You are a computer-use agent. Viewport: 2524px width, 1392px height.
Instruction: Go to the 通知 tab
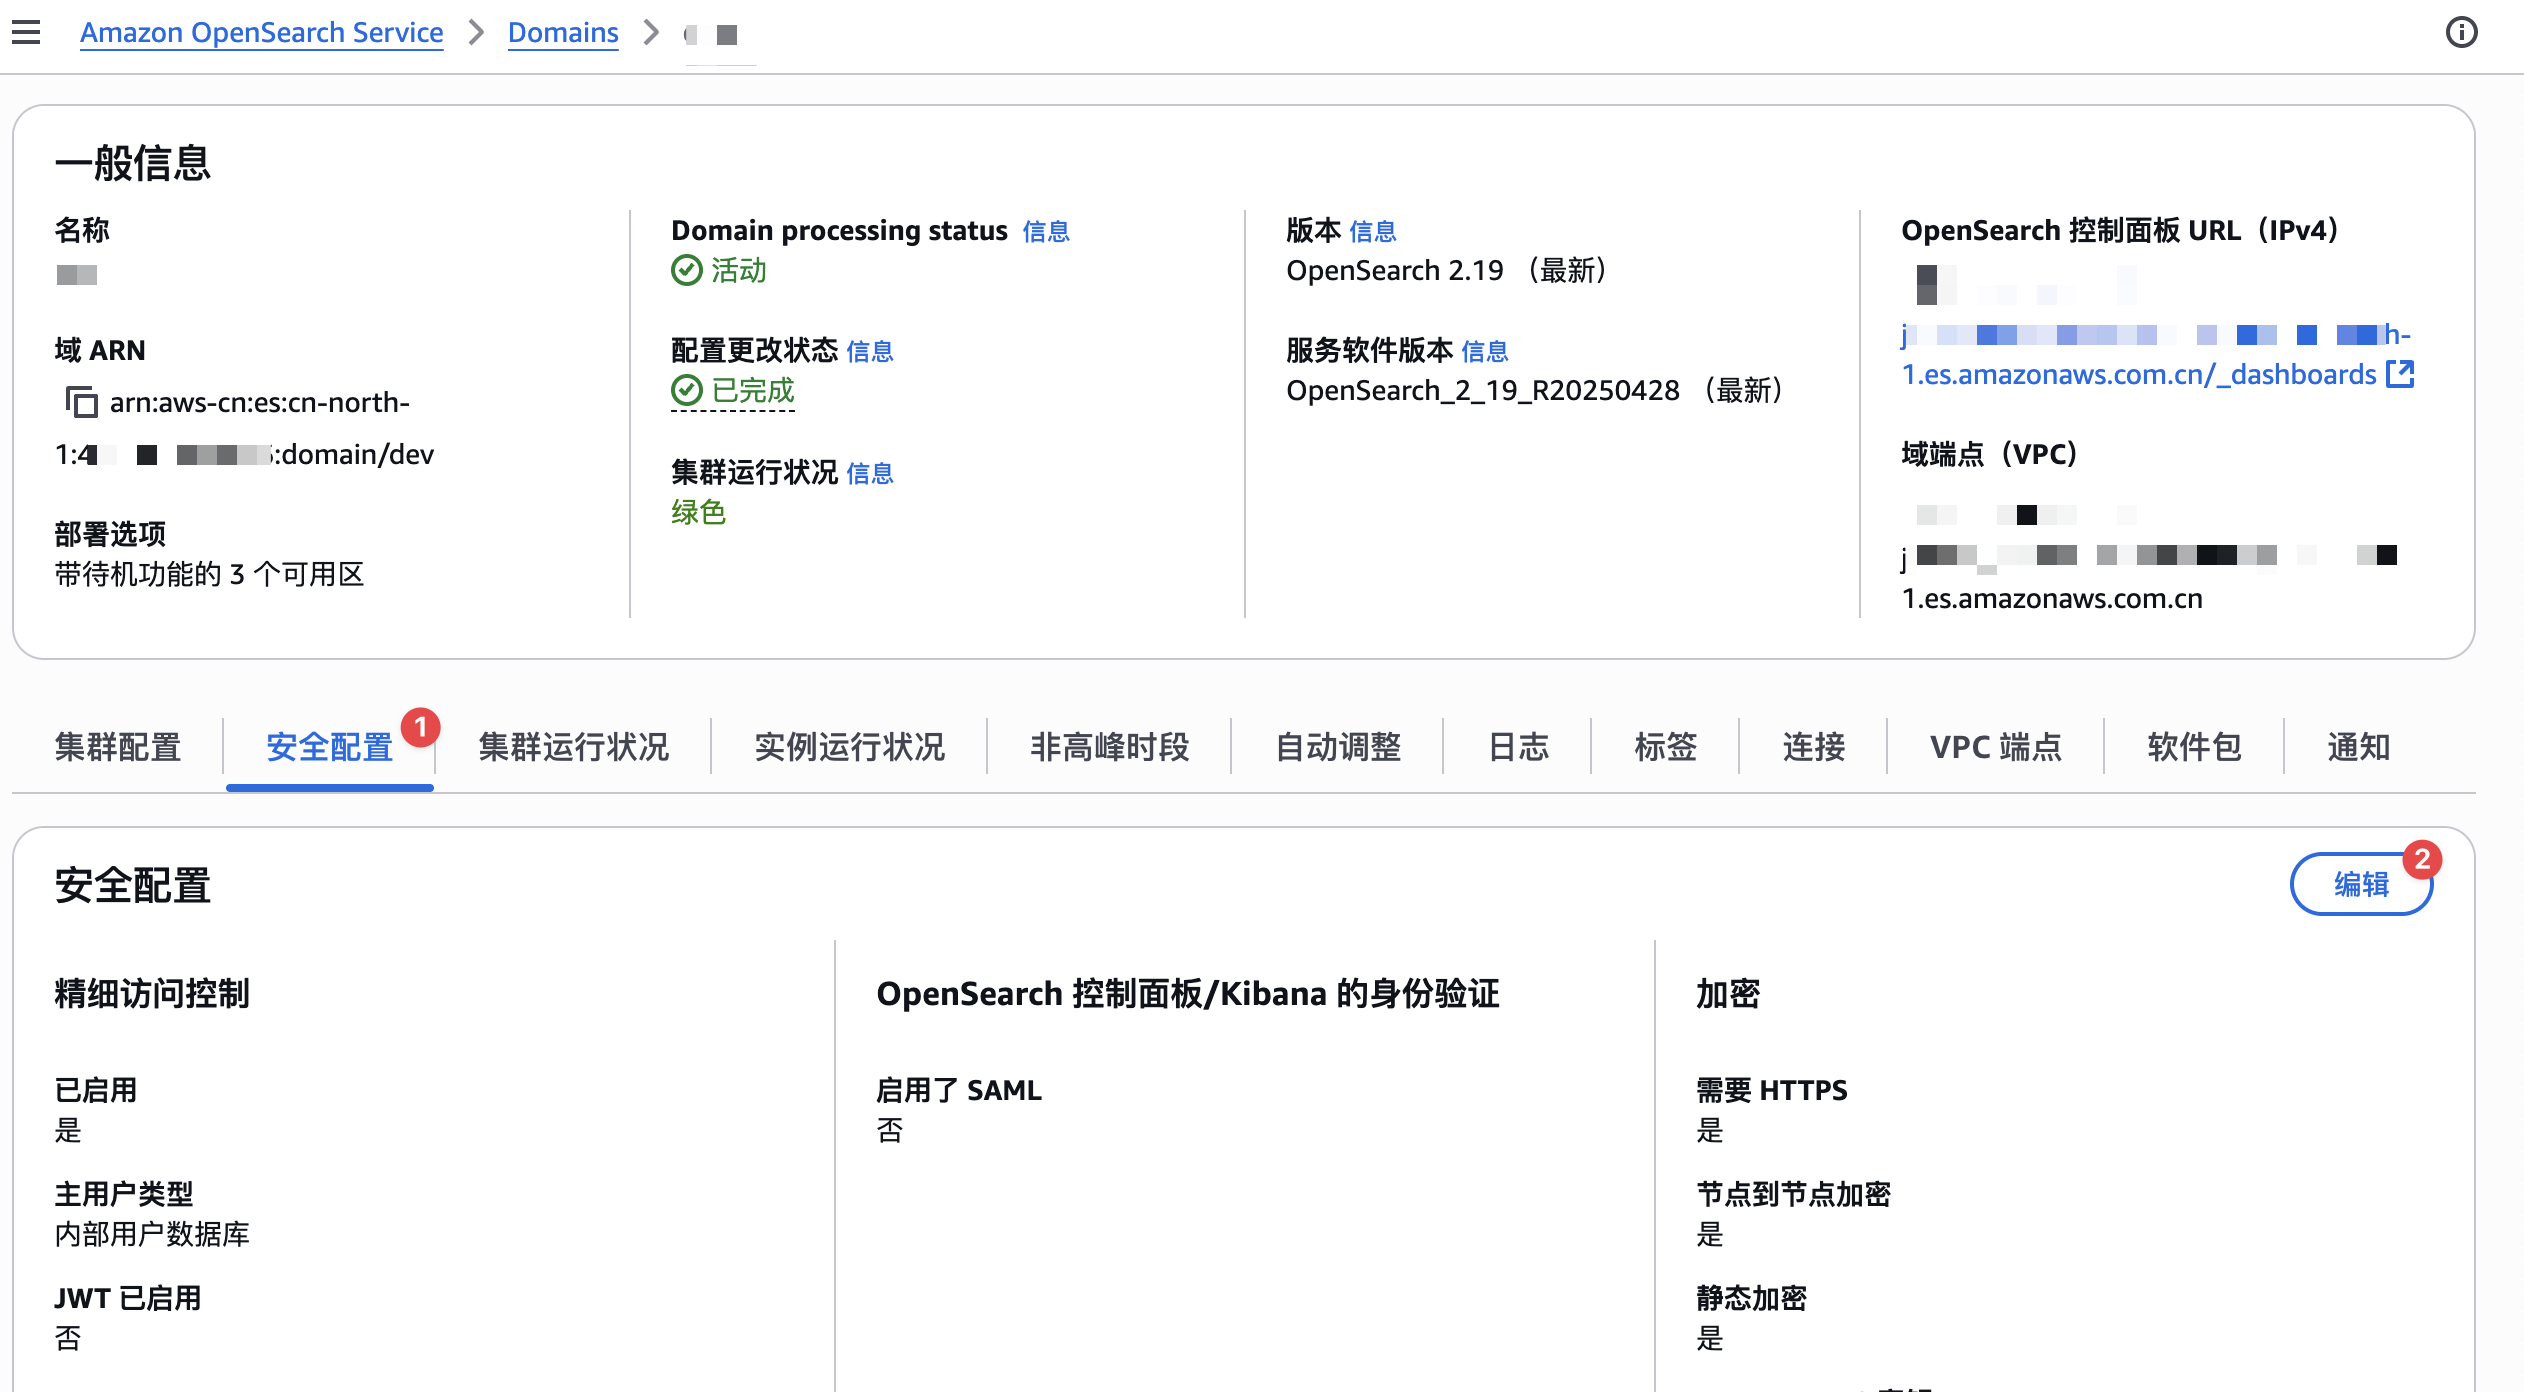point(2358,747)
